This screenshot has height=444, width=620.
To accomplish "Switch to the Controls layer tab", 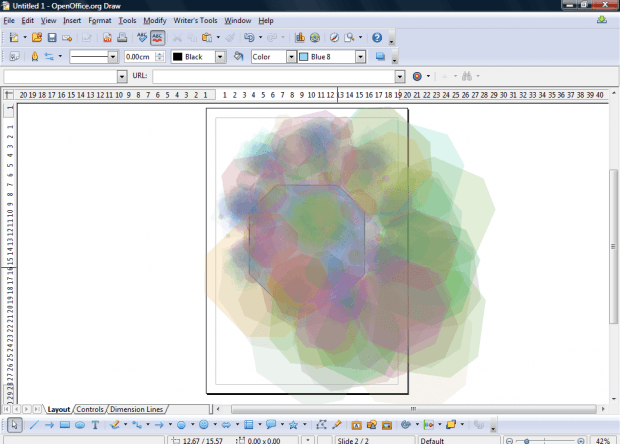I will pos(90,409).
